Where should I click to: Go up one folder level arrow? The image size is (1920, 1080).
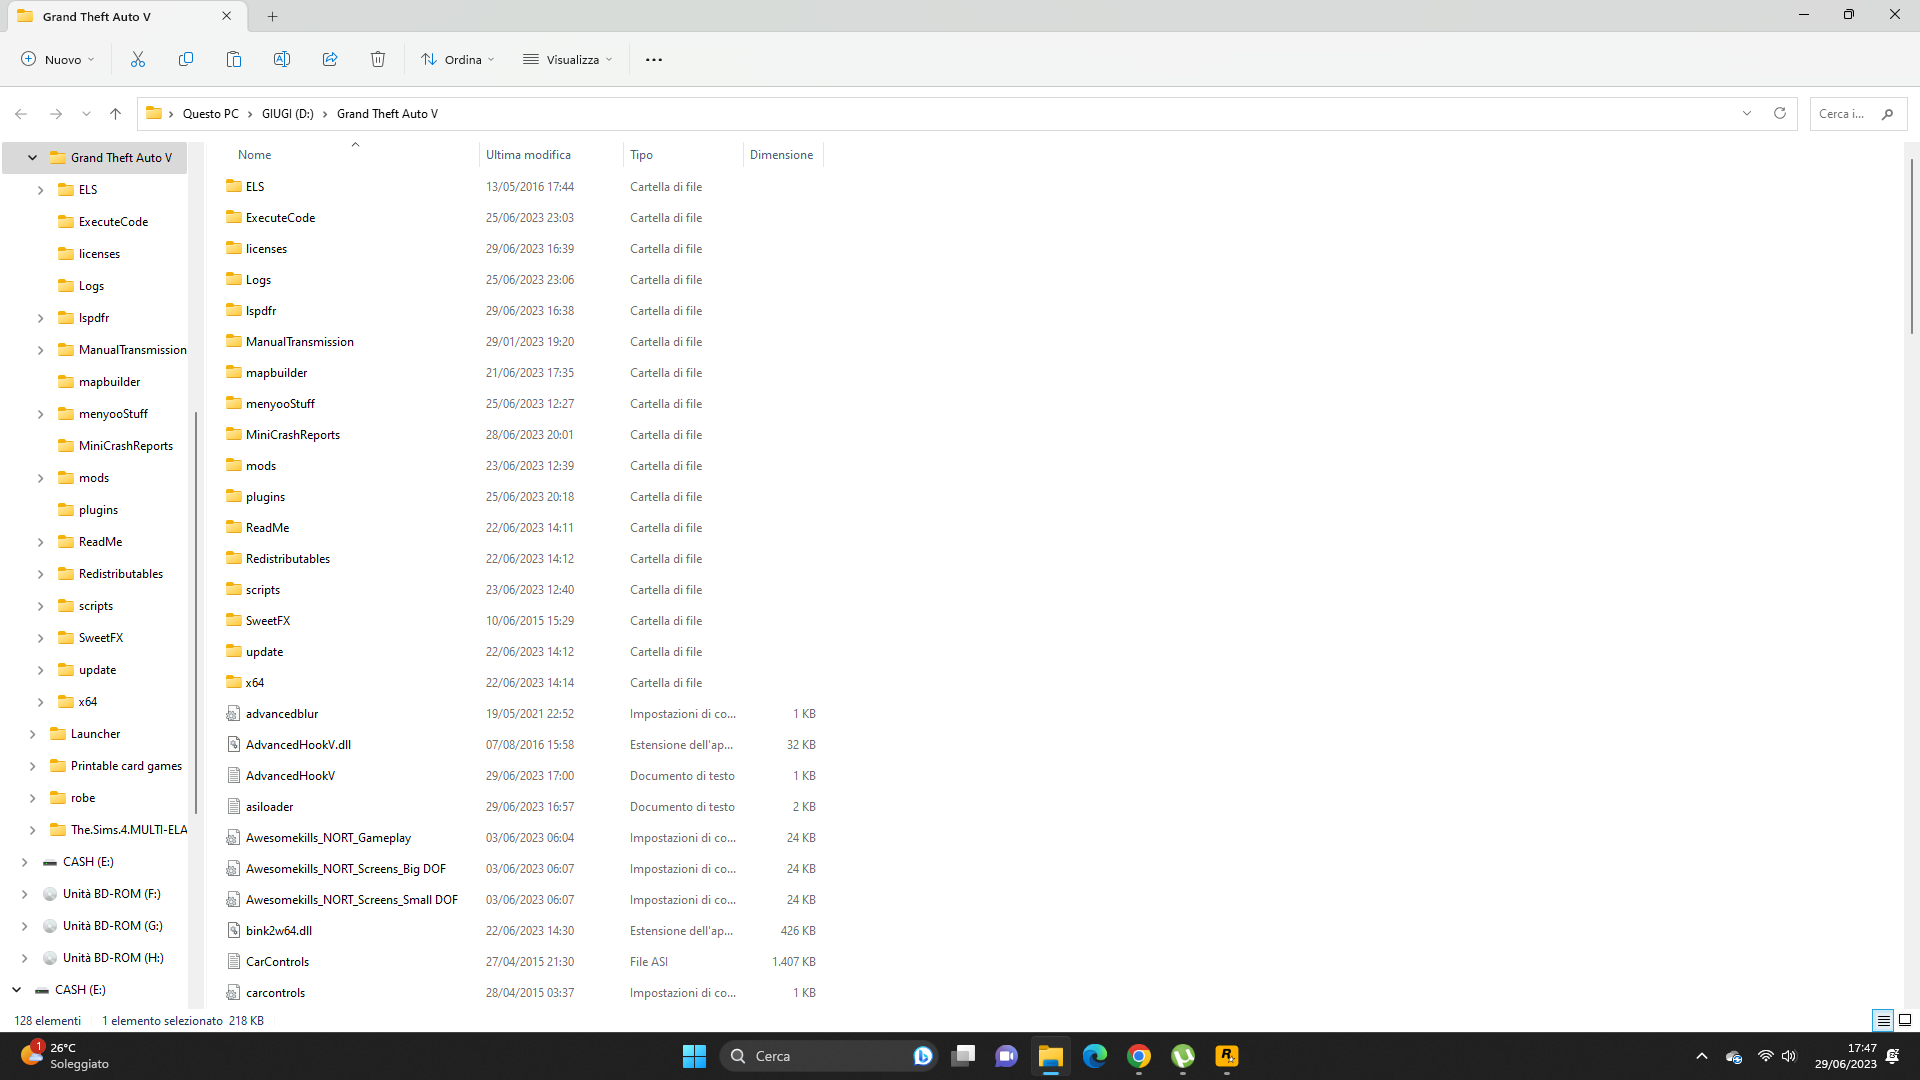coord(116,113)
